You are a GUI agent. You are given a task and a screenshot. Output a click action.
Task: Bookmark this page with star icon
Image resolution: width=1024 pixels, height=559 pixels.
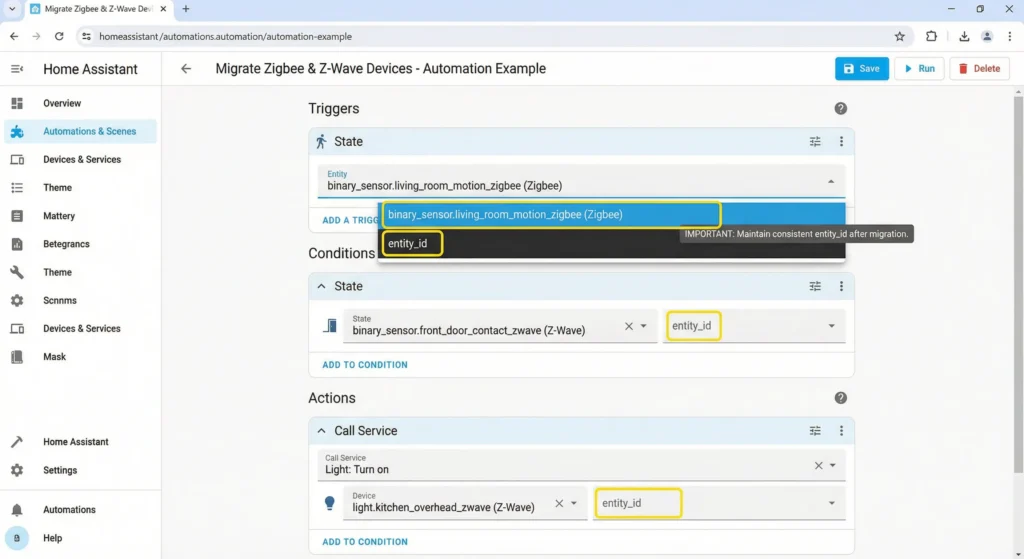tap(899, 37)
